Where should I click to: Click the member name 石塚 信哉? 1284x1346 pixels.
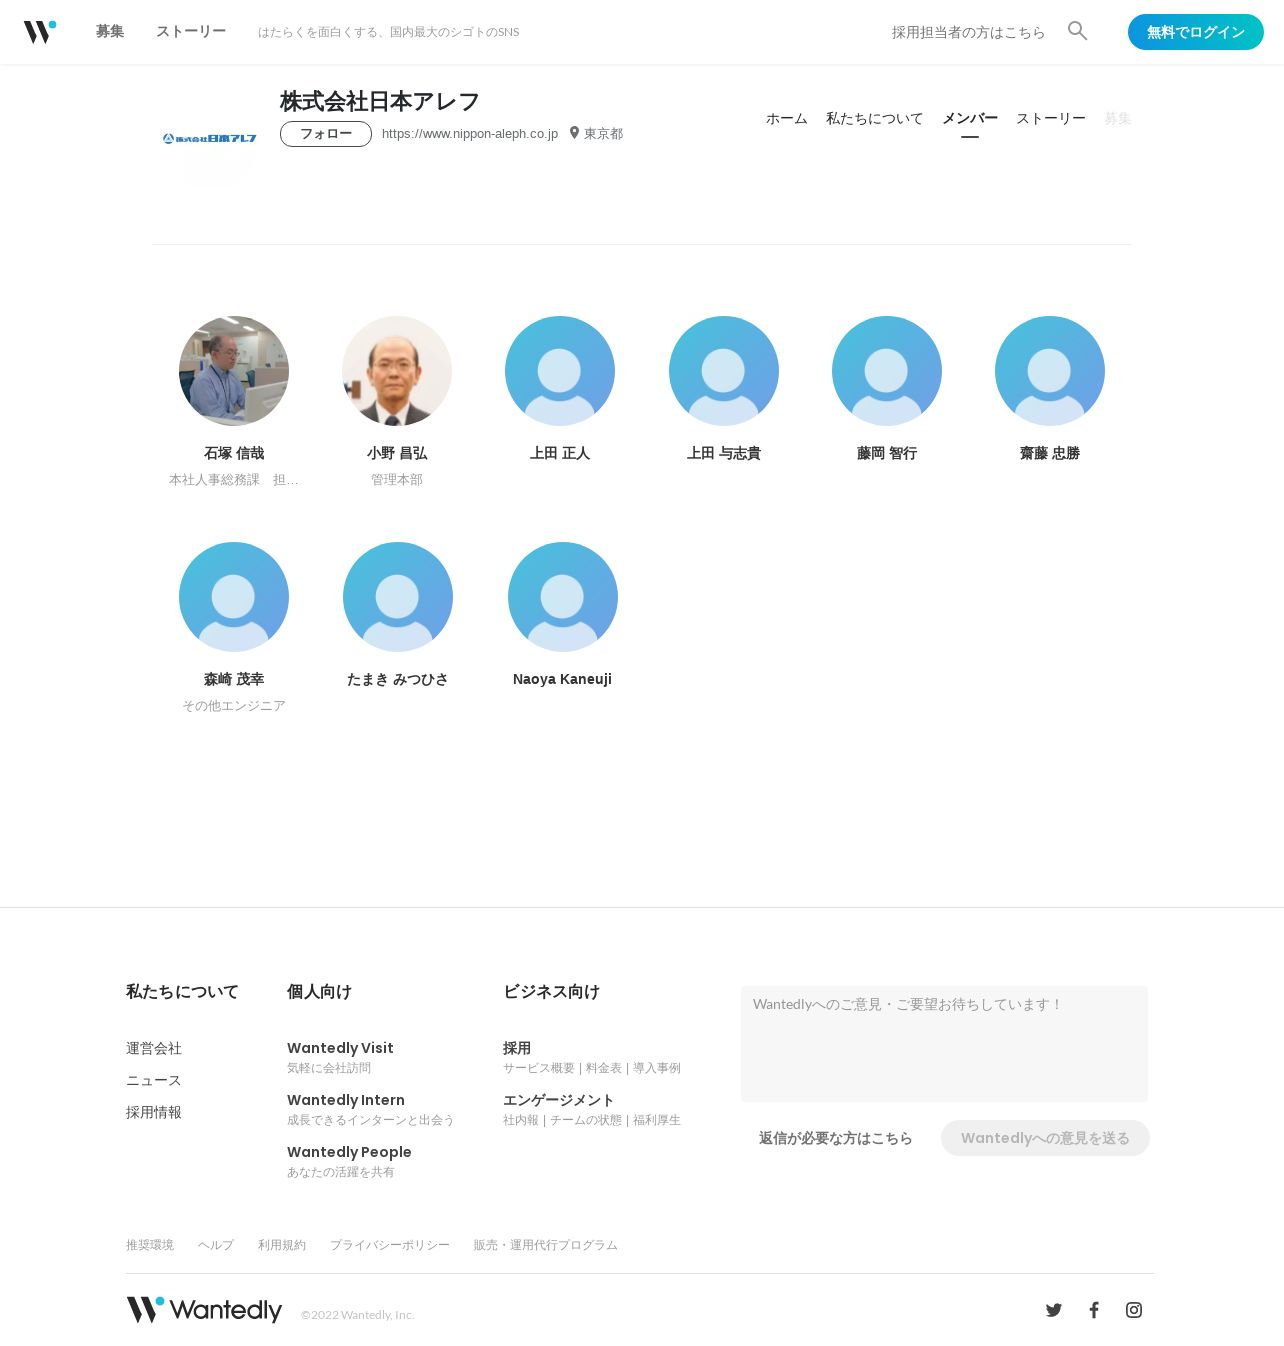(x=234, y=453)
